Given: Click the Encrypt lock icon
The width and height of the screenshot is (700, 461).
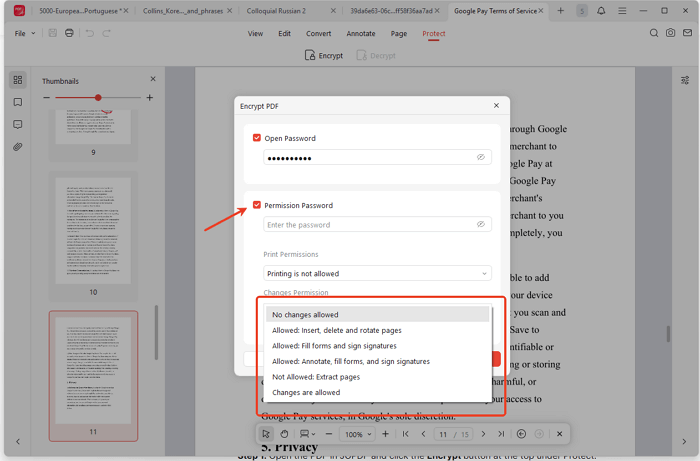Looking at the screenshot, I should pyautogui.click(x=310, y=56).
